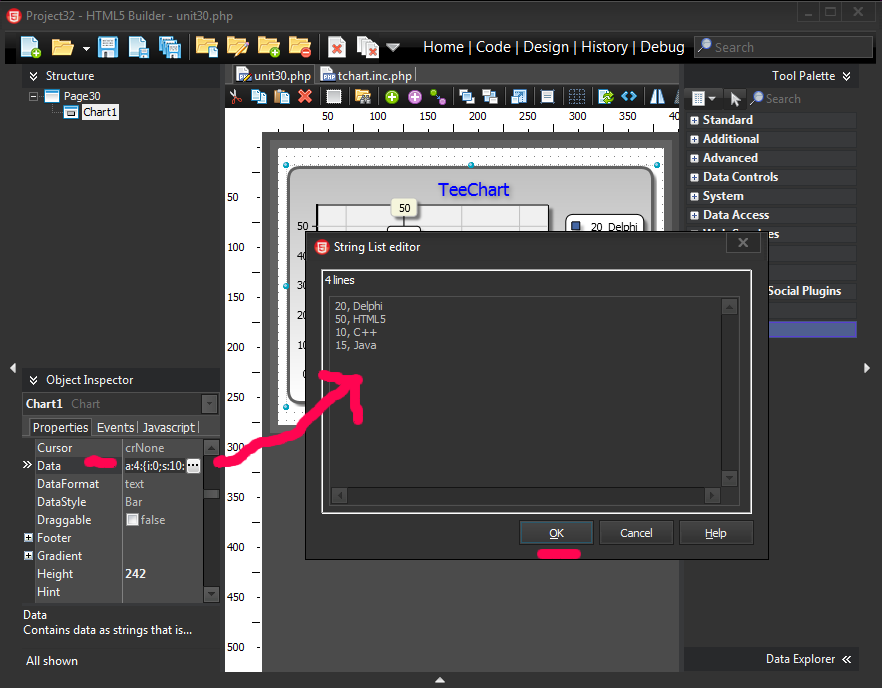Image resolution: width=882 pixels, height=688 pixels.
Task: Switch to the Code view
Action: (493, 47)
